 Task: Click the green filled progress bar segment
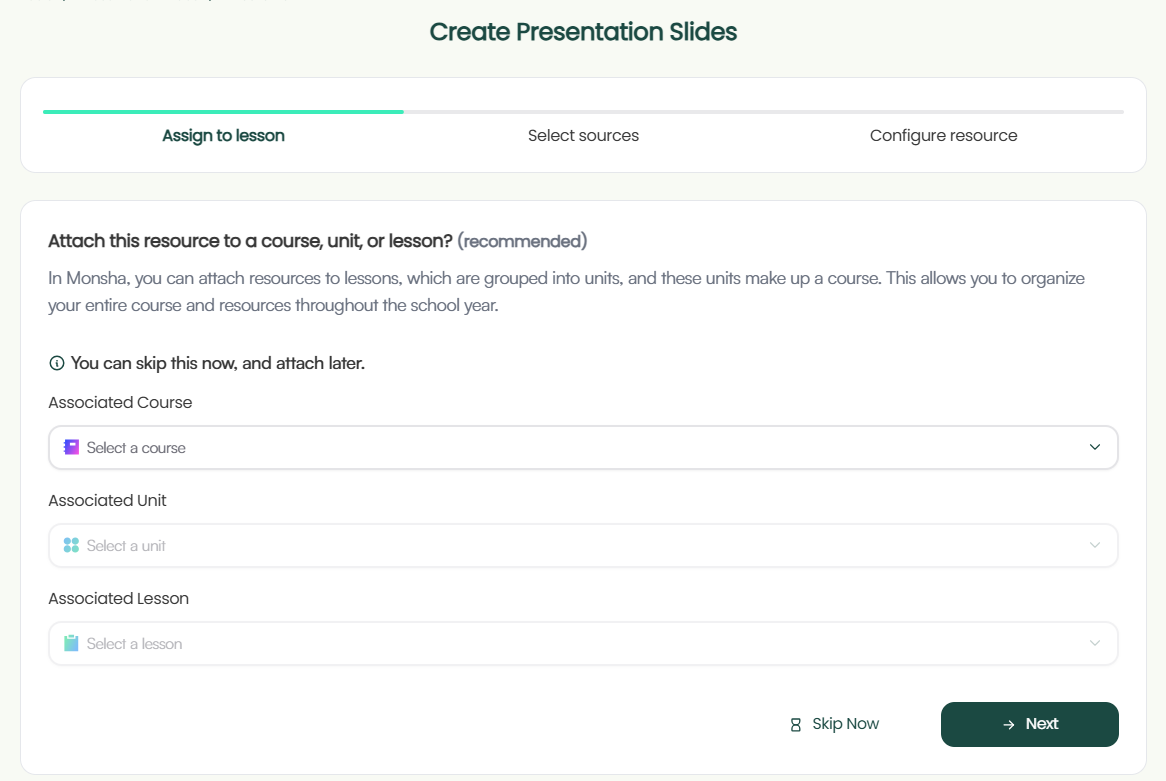point(223,112)
